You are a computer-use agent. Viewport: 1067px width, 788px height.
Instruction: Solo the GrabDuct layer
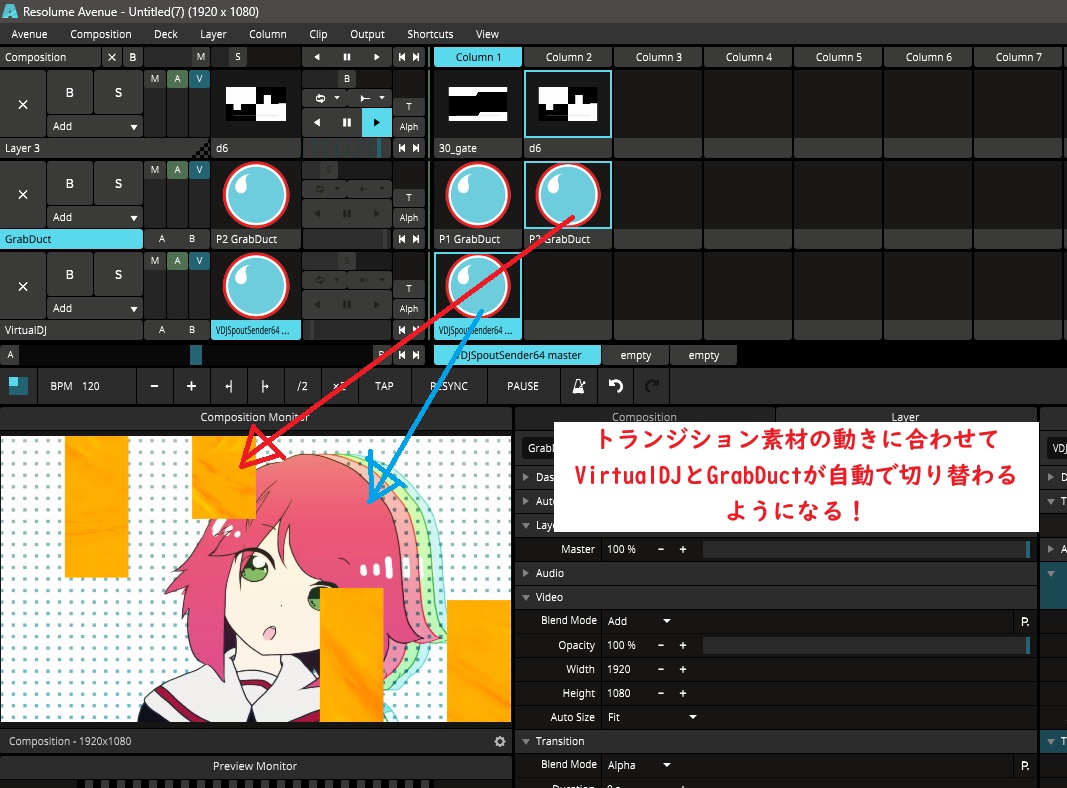pyautogui.click(x=118, y=184)
